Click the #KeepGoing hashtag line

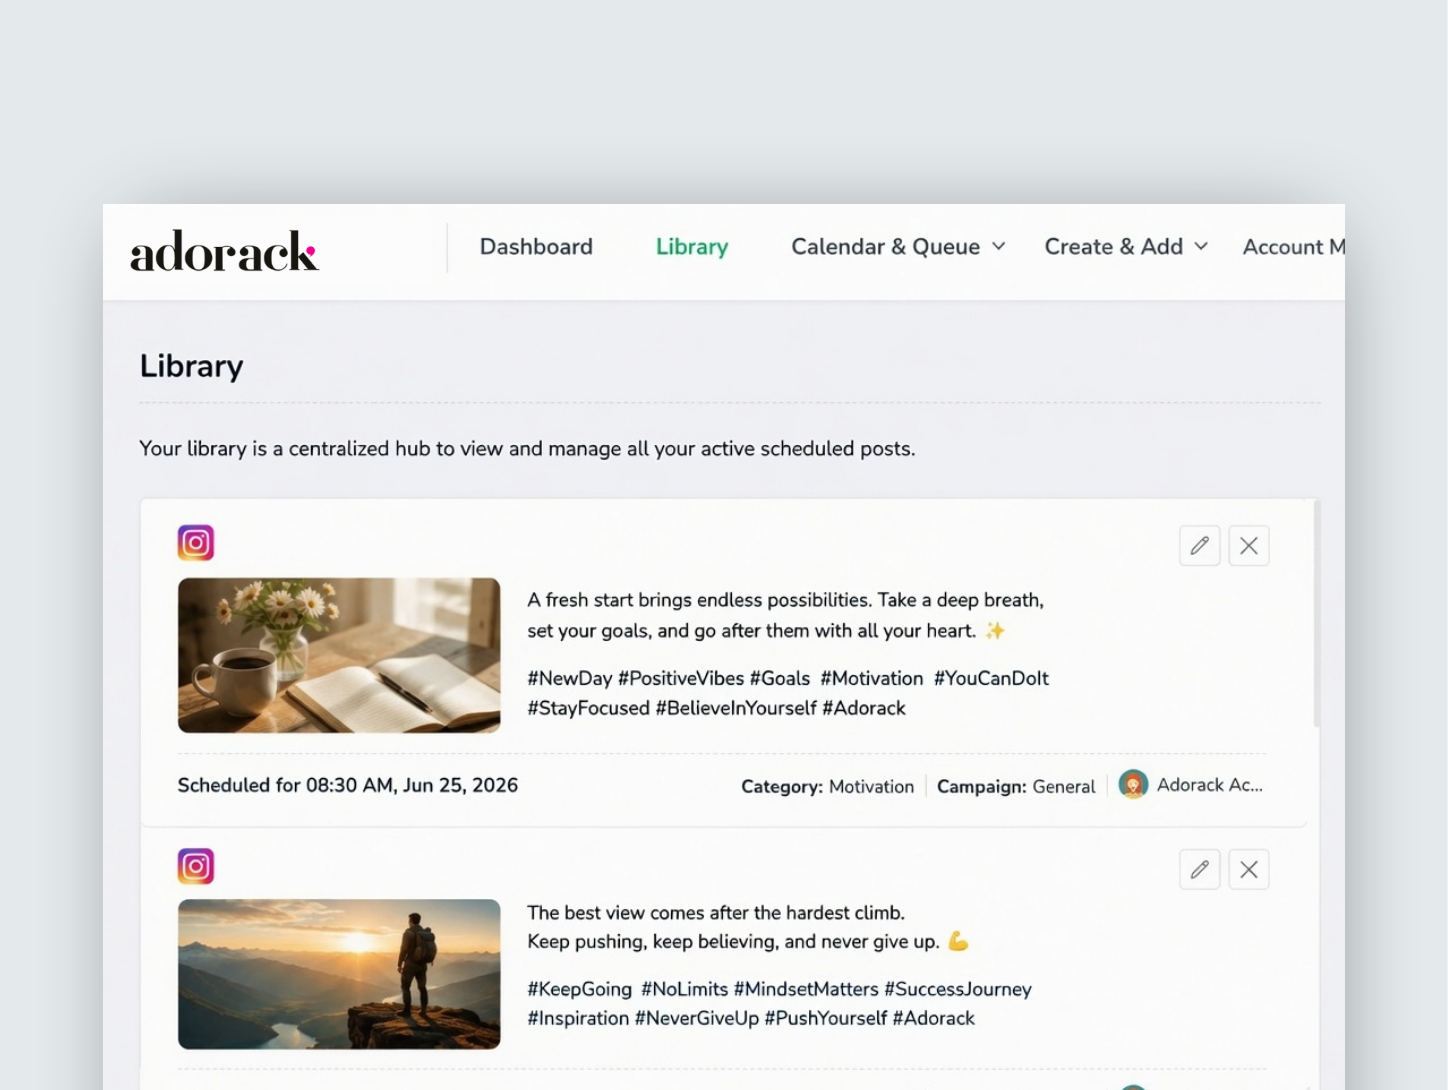click(x=779, y=989)
